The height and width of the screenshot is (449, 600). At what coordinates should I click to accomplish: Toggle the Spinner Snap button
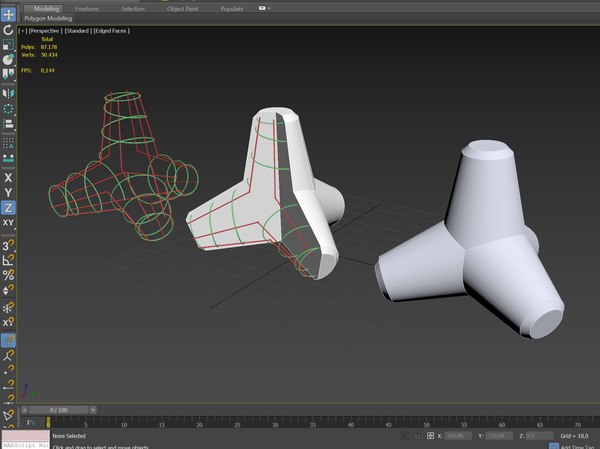point(8,290)
